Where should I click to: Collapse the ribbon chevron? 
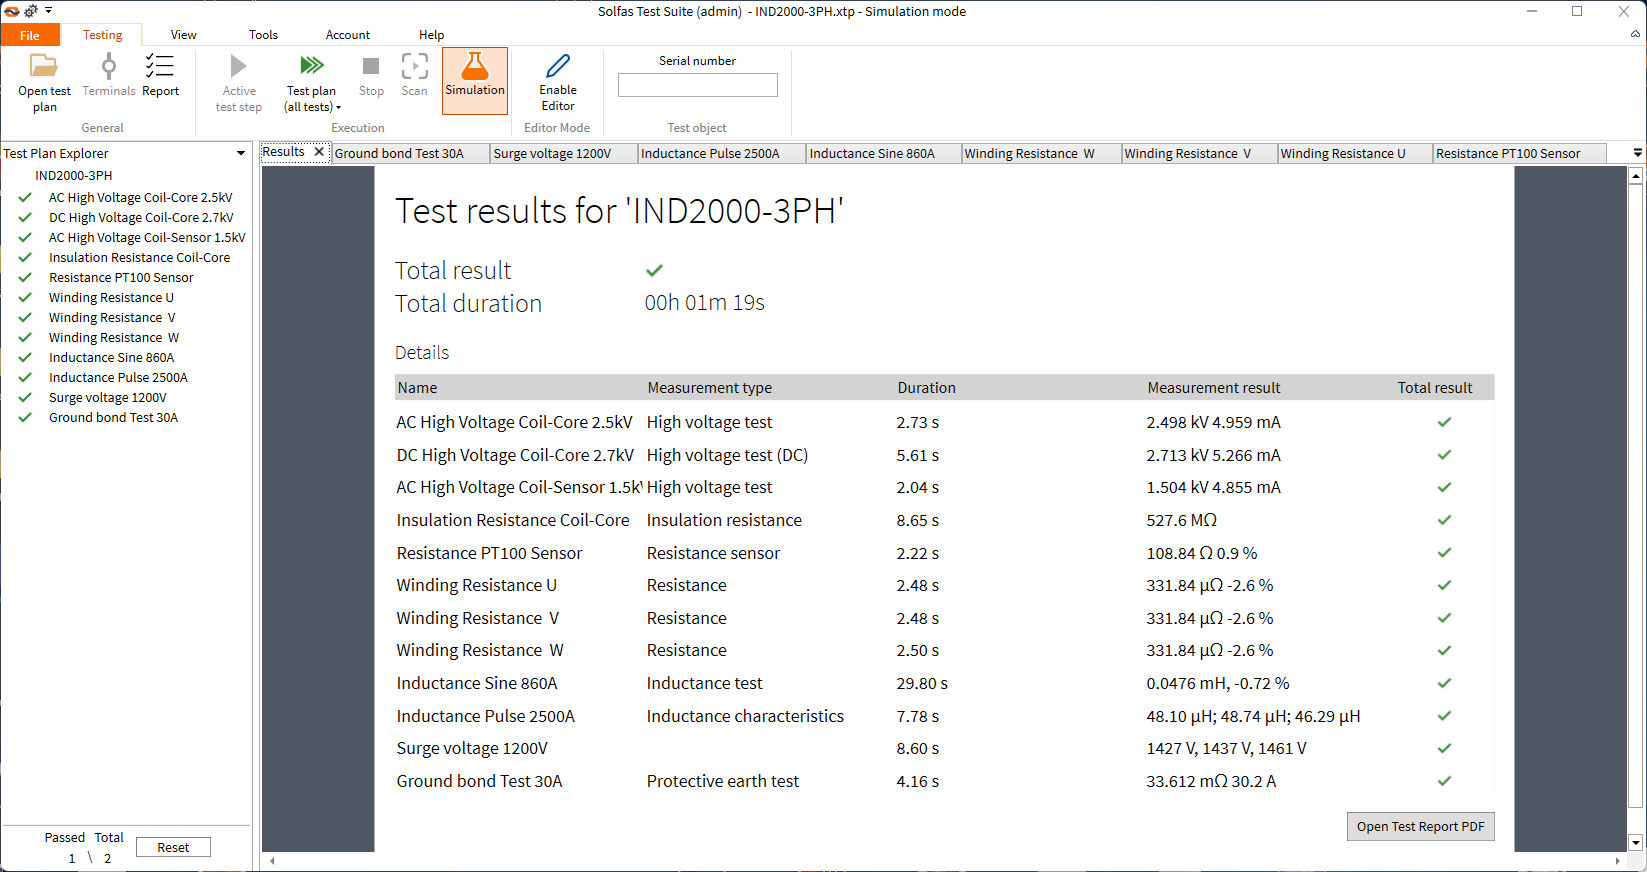click(x=1635, y=34)
